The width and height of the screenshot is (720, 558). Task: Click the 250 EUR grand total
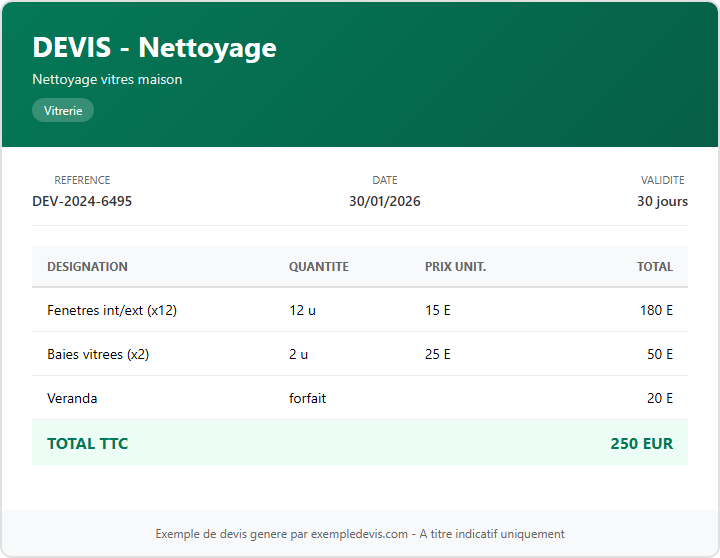pos(641,443)
